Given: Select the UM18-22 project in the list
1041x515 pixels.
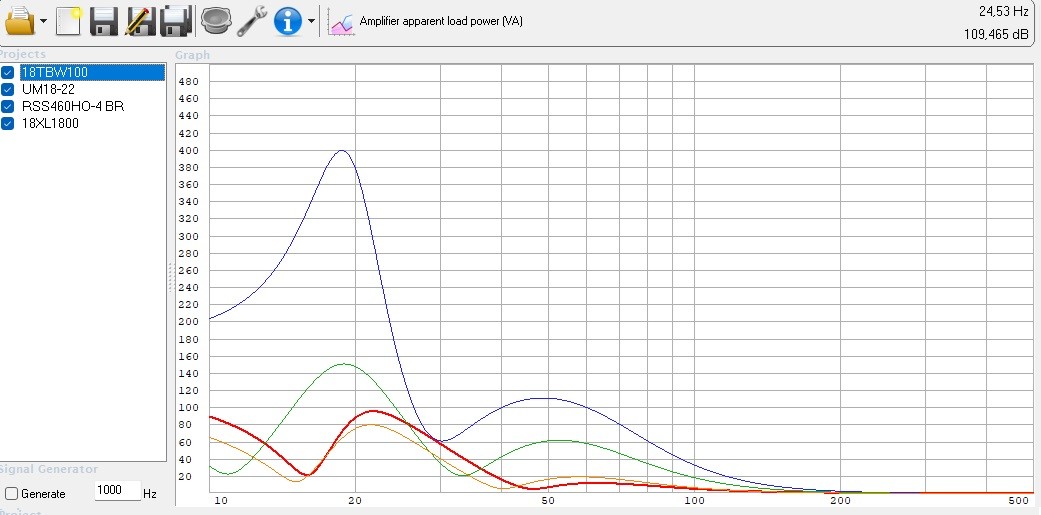Looking at the screenshot, I should pos(47,89).
